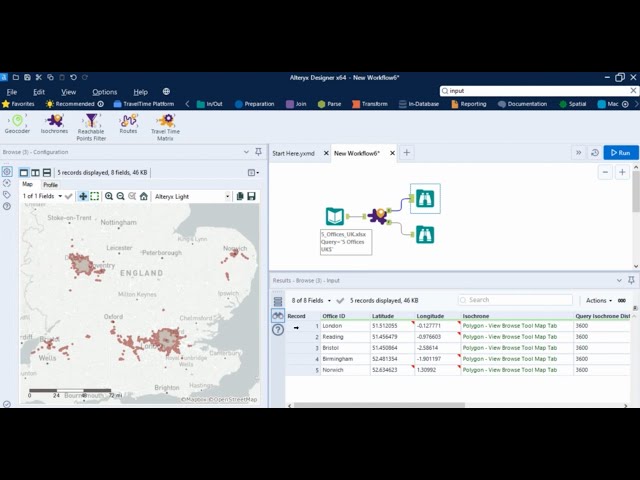This screenshot has height=480, width=640.
Task: Zoom in the canvas with plus button
Action: tap(622, 172)
